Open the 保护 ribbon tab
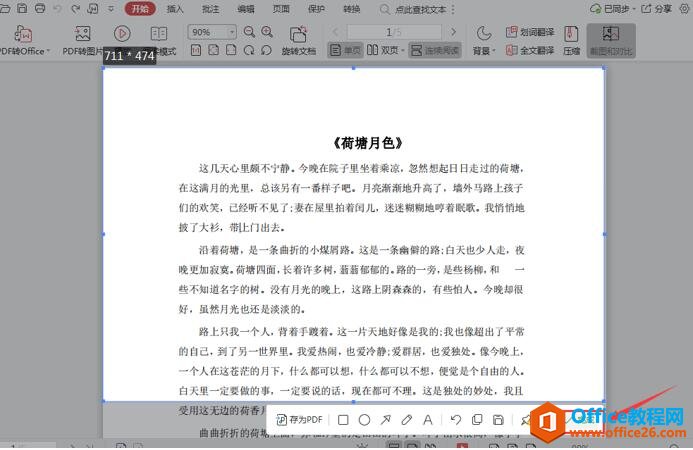The height and width of the screenshot is (450, 693). point(316,9)
